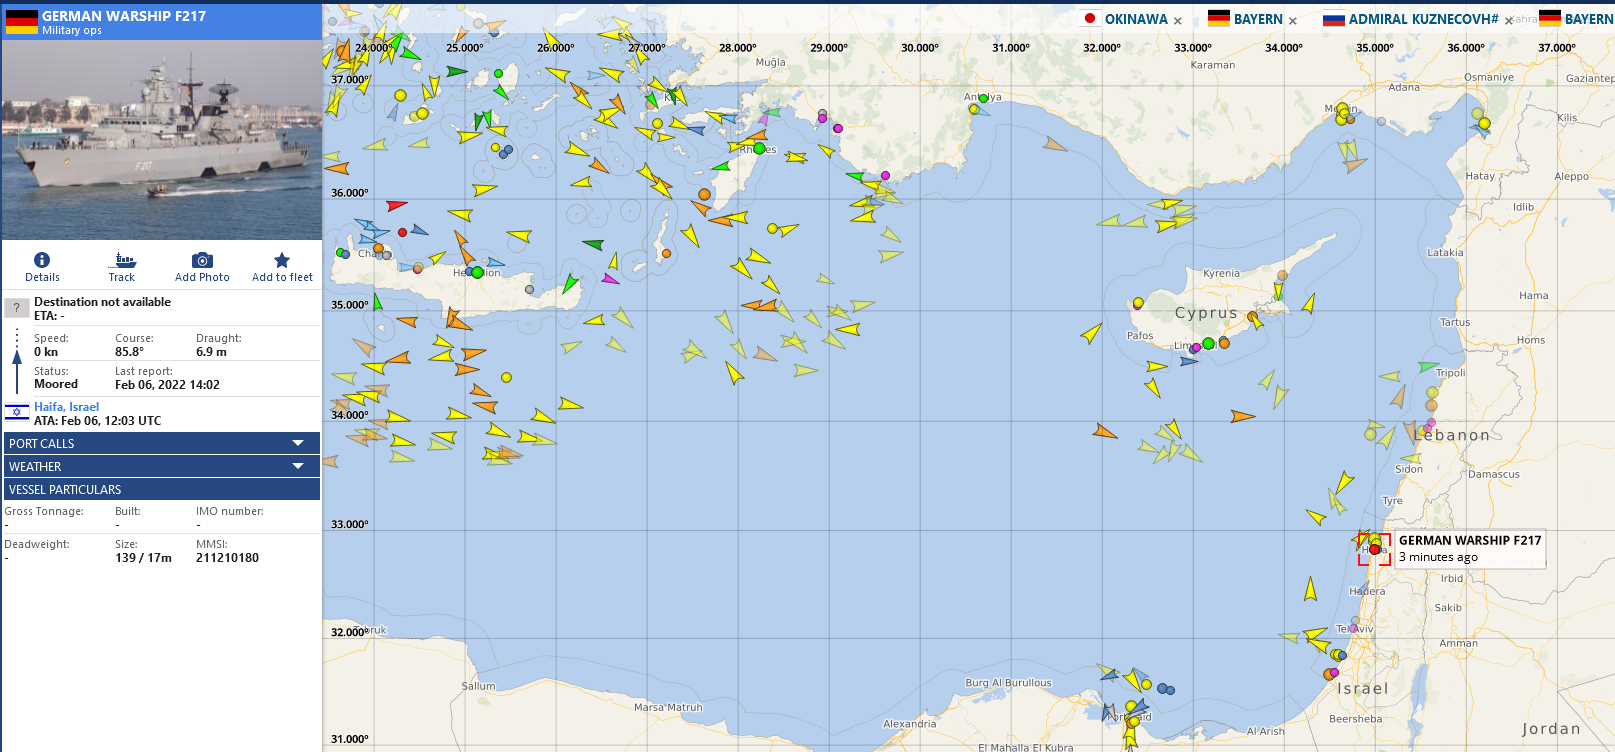Image resolution: width=1615 pixels, height=752 pixels.
Task: Expand the WEATHER section
Action: [x=161, y=466]
